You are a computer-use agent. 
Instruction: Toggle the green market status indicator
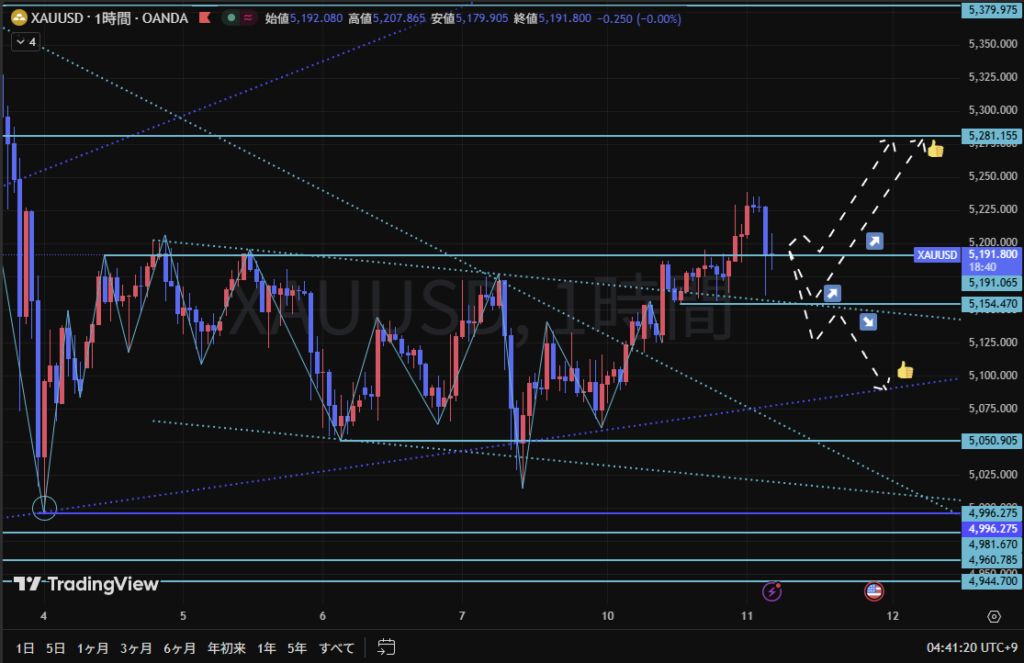coord(231,18)
